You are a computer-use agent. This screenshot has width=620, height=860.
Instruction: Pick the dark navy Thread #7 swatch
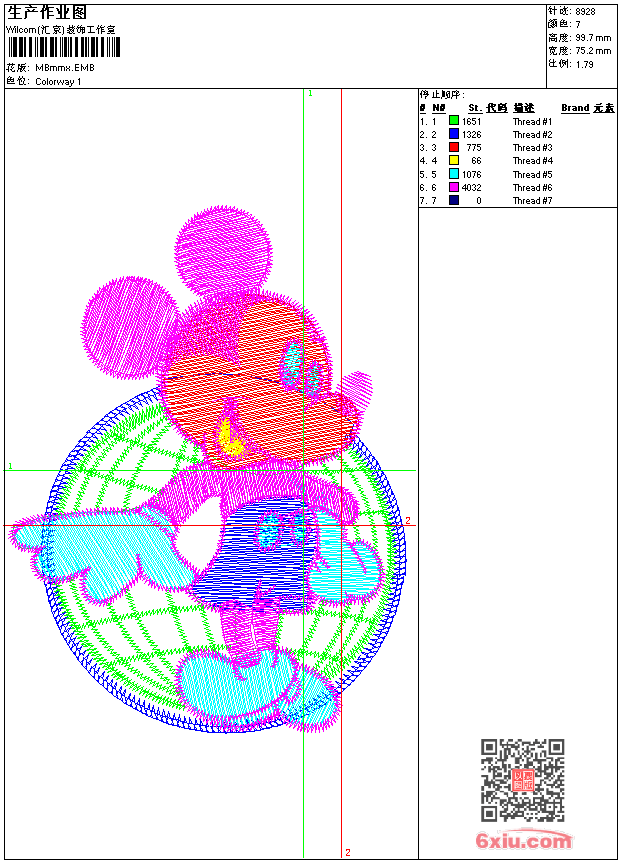[x=454, y=200]
